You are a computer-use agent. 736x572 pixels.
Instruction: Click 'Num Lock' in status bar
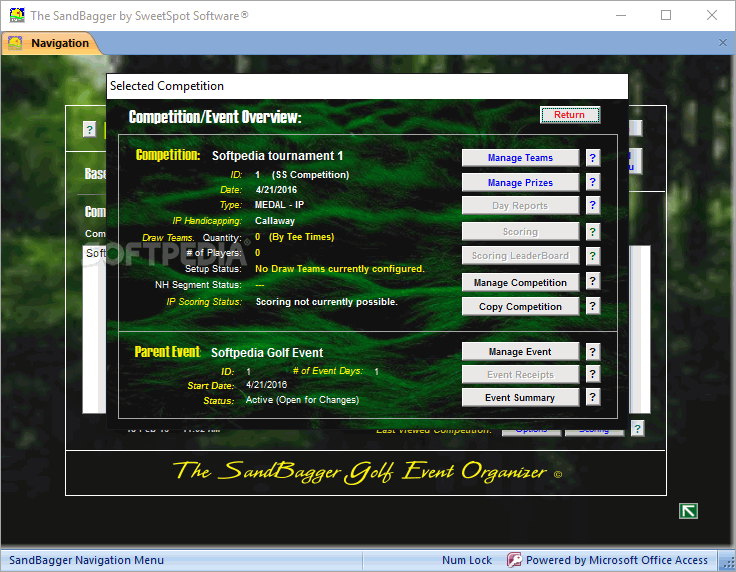coord(467,560)
